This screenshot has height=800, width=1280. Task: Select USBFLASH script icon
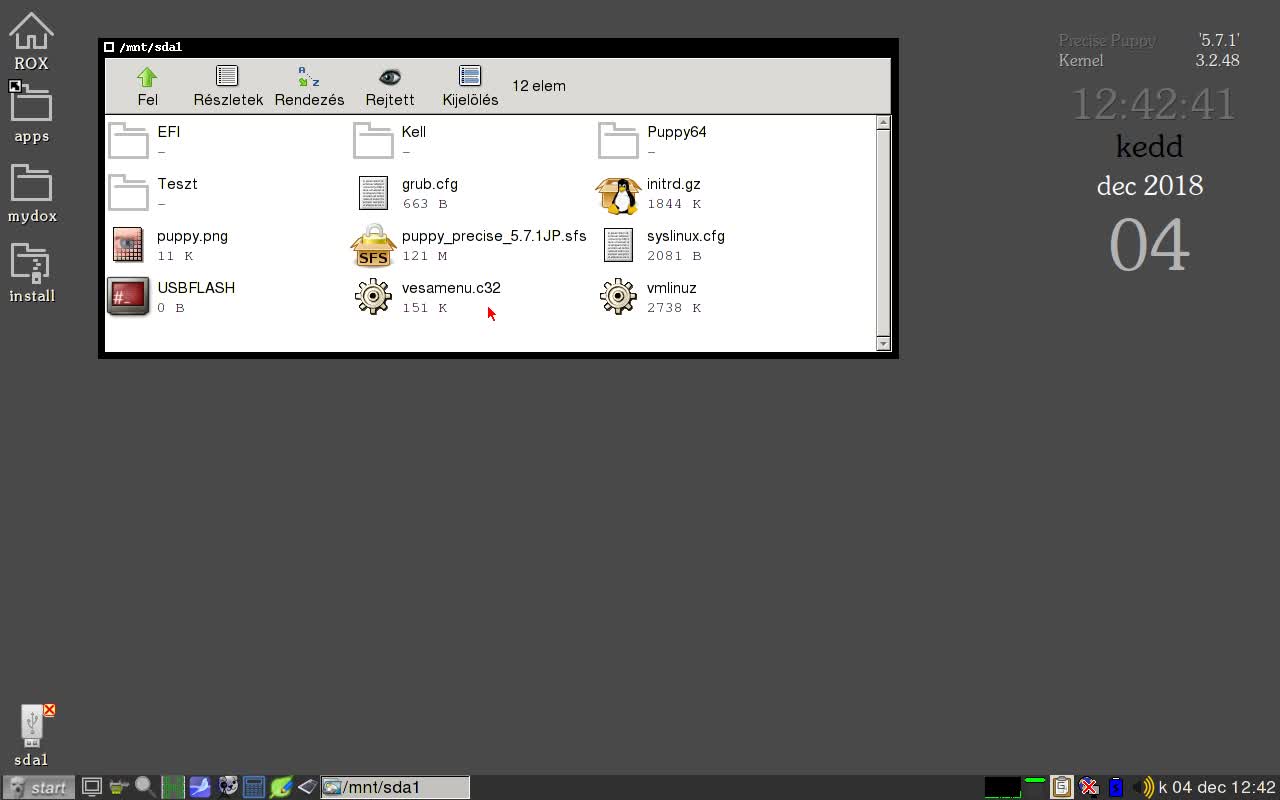pyautogui.click(x=128, y=297)
